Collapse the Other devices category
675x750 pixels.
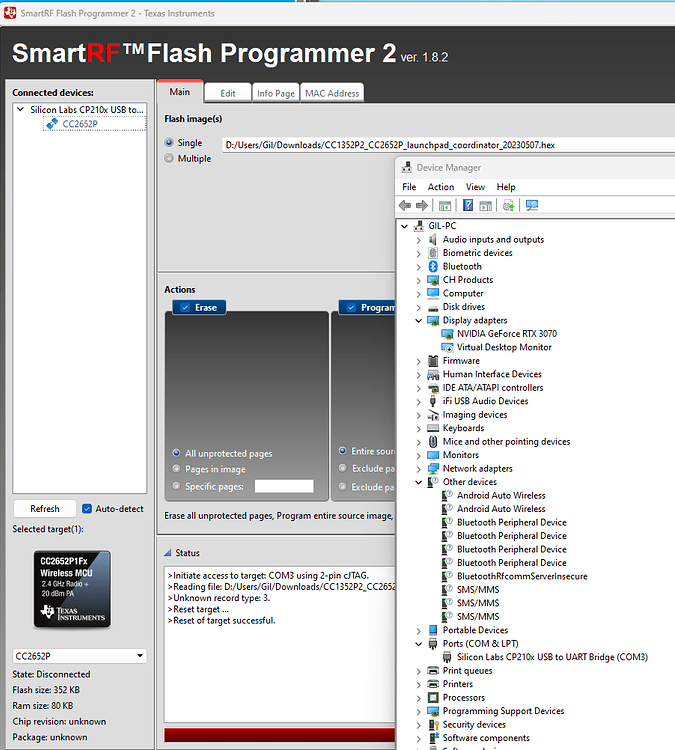click(x=419, y=482)
